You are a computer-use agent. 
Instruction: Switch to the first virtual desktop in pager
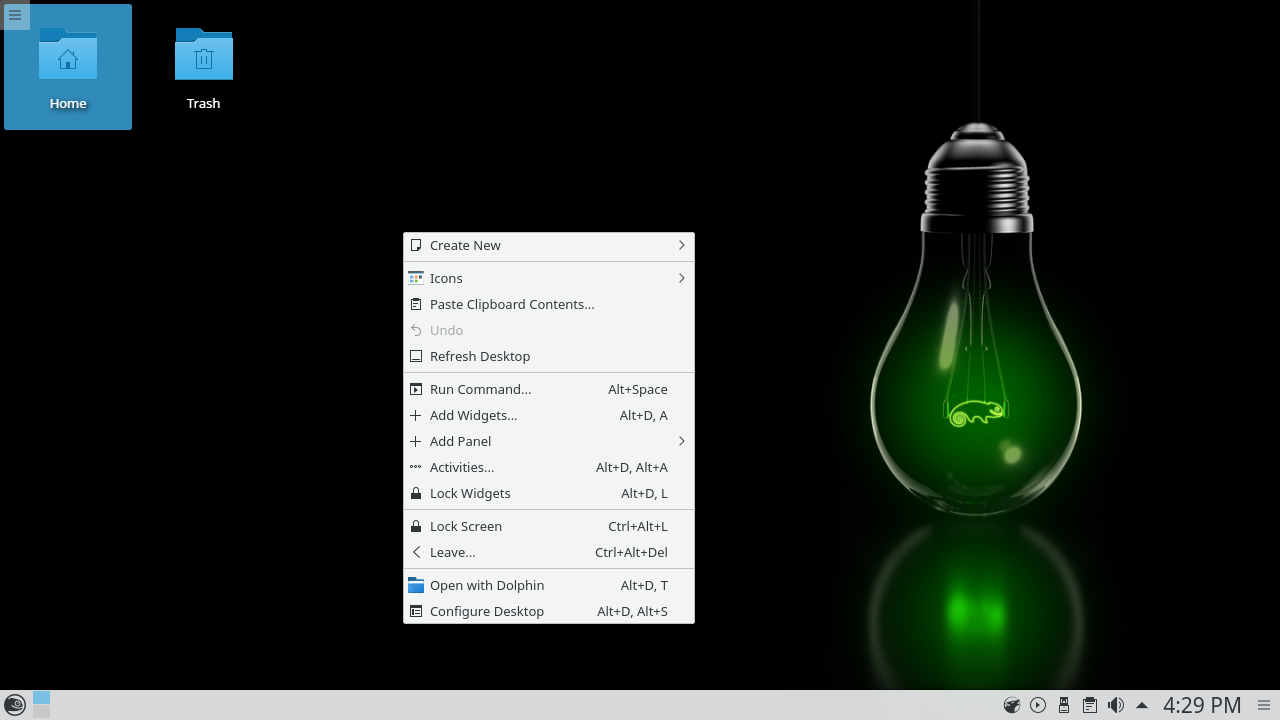pos(41,698)
